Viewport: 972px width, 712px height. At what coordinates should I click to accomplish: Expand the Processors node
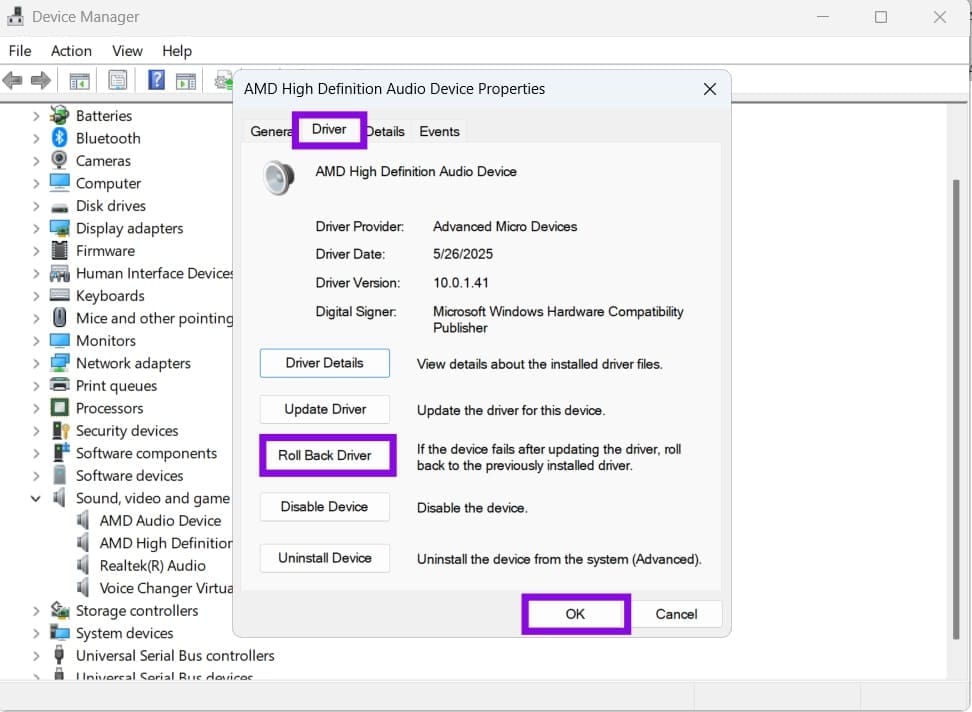(36, 408)
